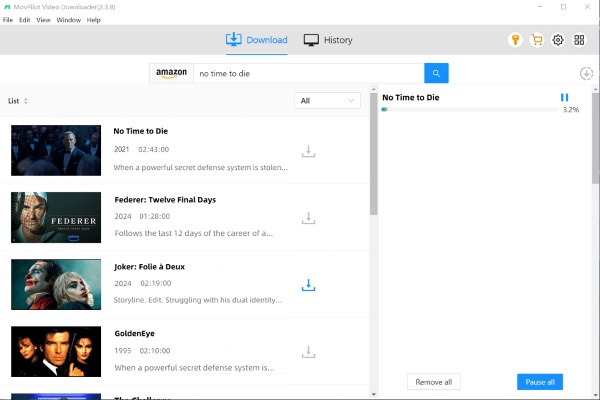Open the Help menu

point(93,20)
